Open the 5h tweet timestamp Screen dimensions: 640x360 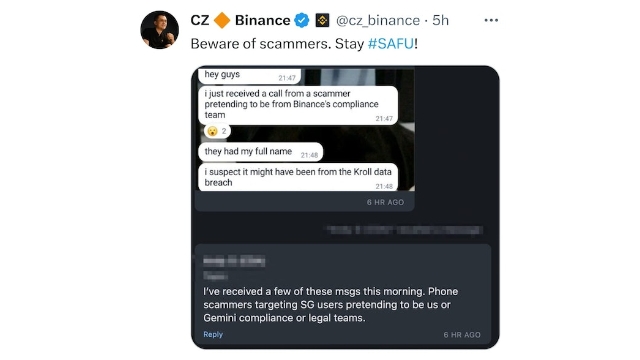pyautogui.click(x=440, y=20)
